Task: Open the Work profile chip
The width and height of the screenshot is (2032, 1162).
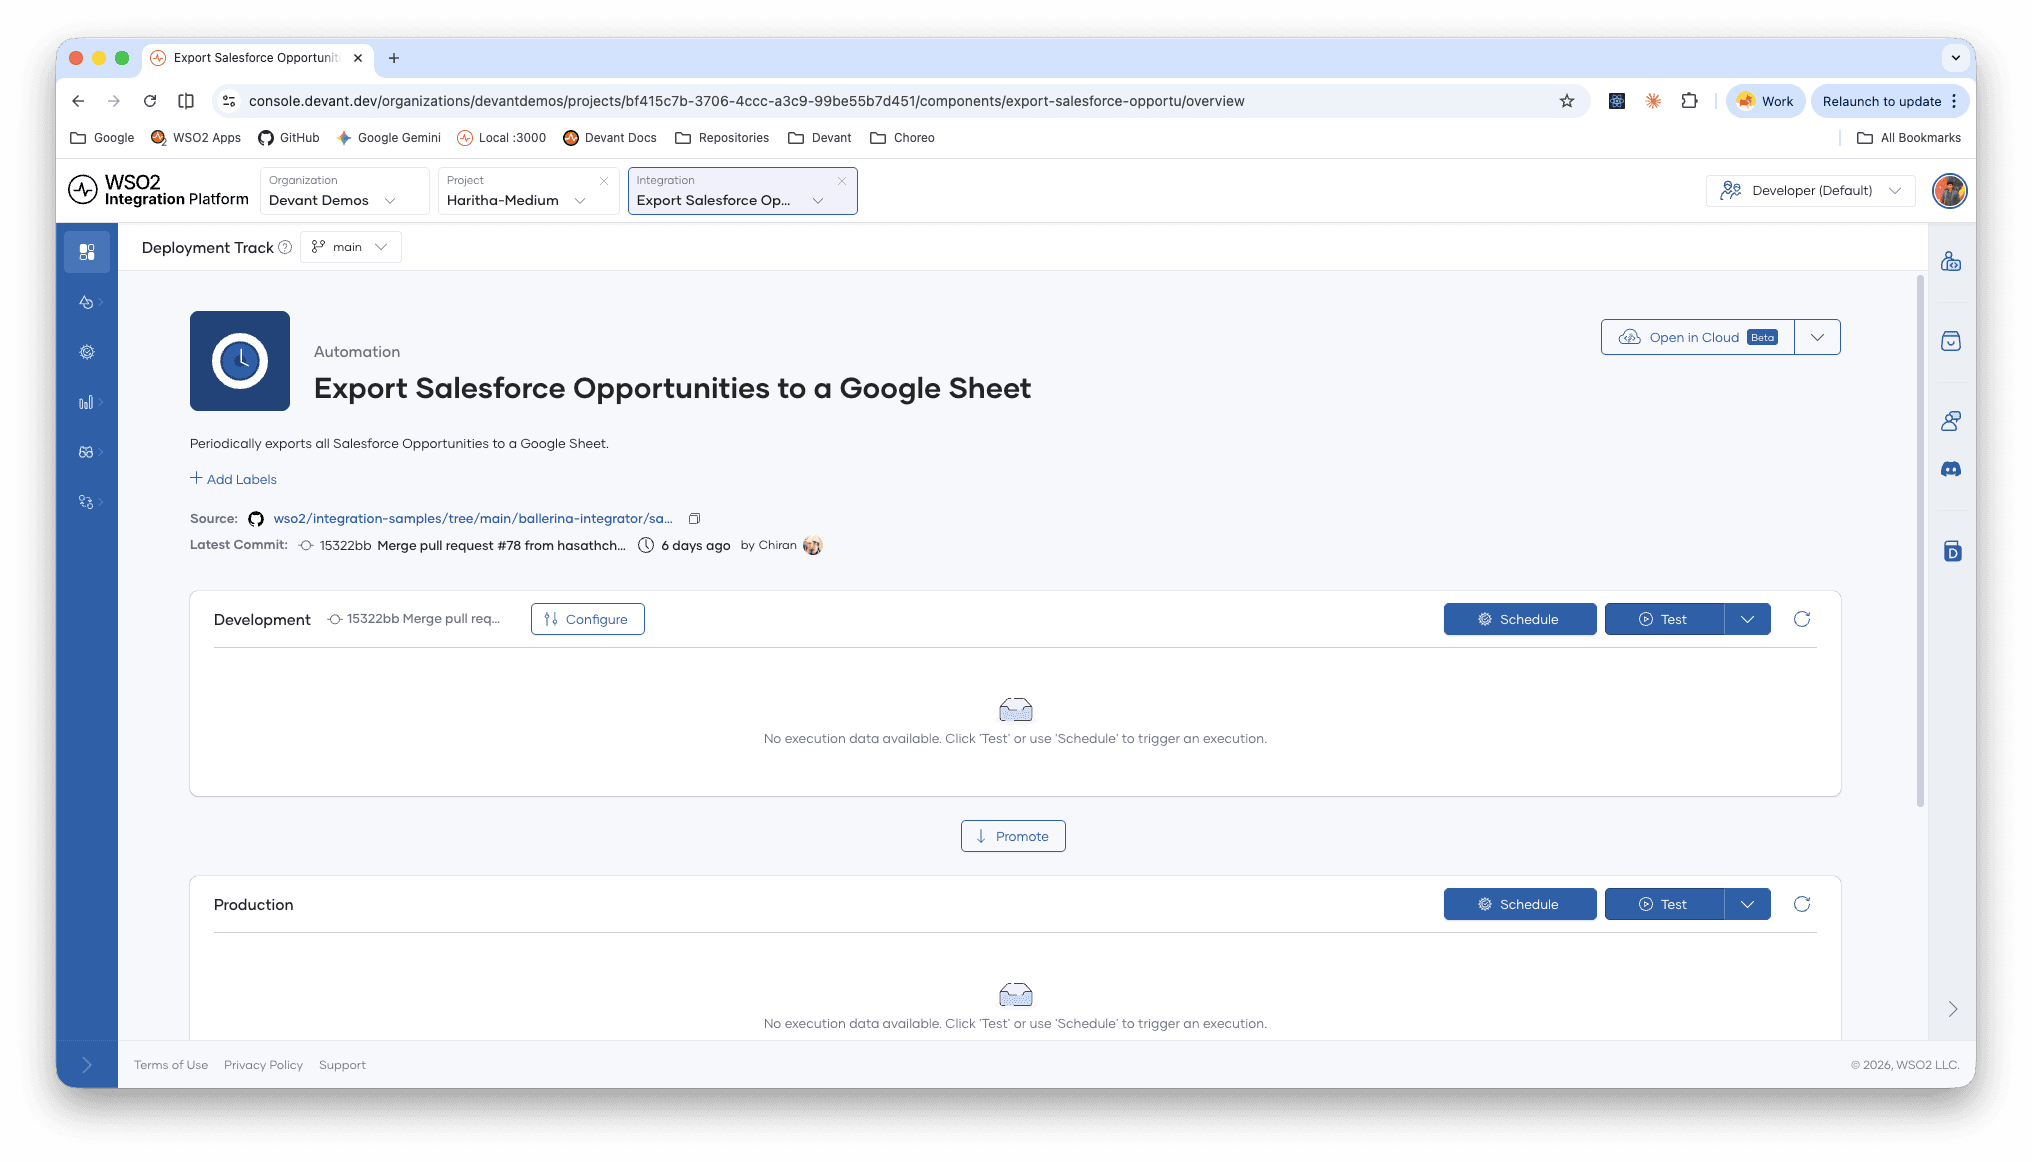Action: tap(1766, 101)
